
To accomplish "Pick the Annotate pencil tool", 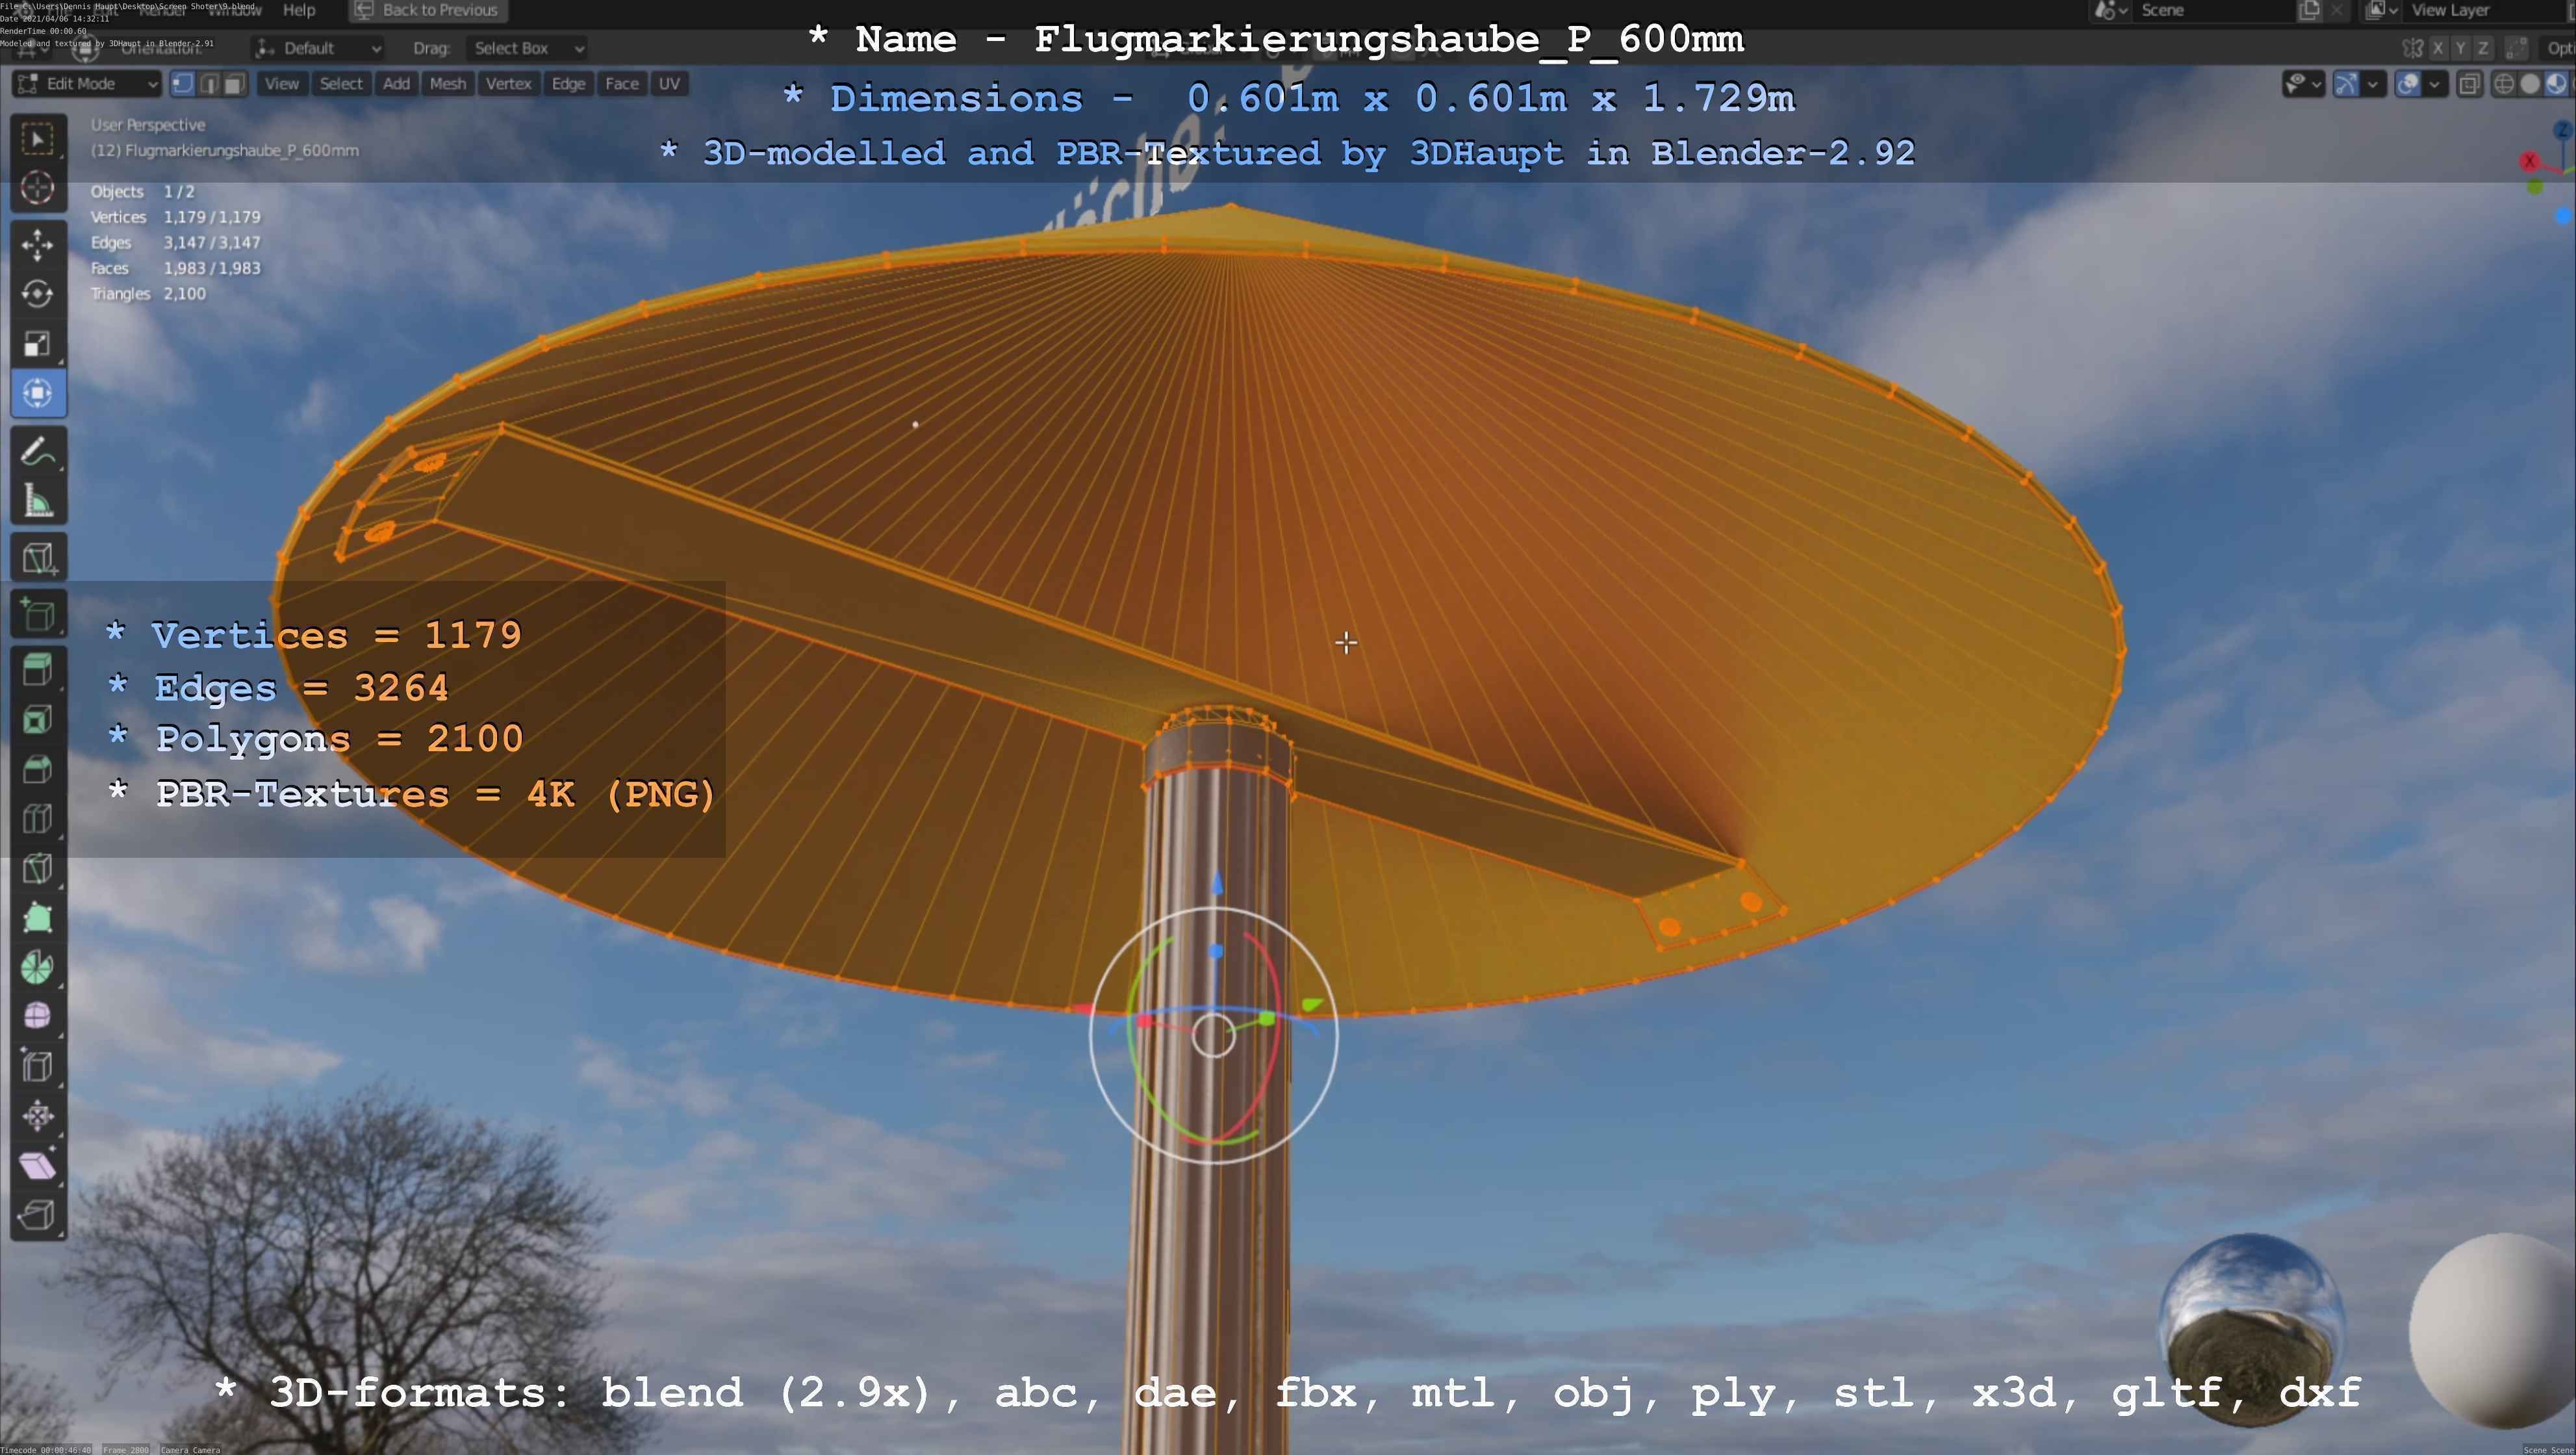I will click(x=38, y=451).
